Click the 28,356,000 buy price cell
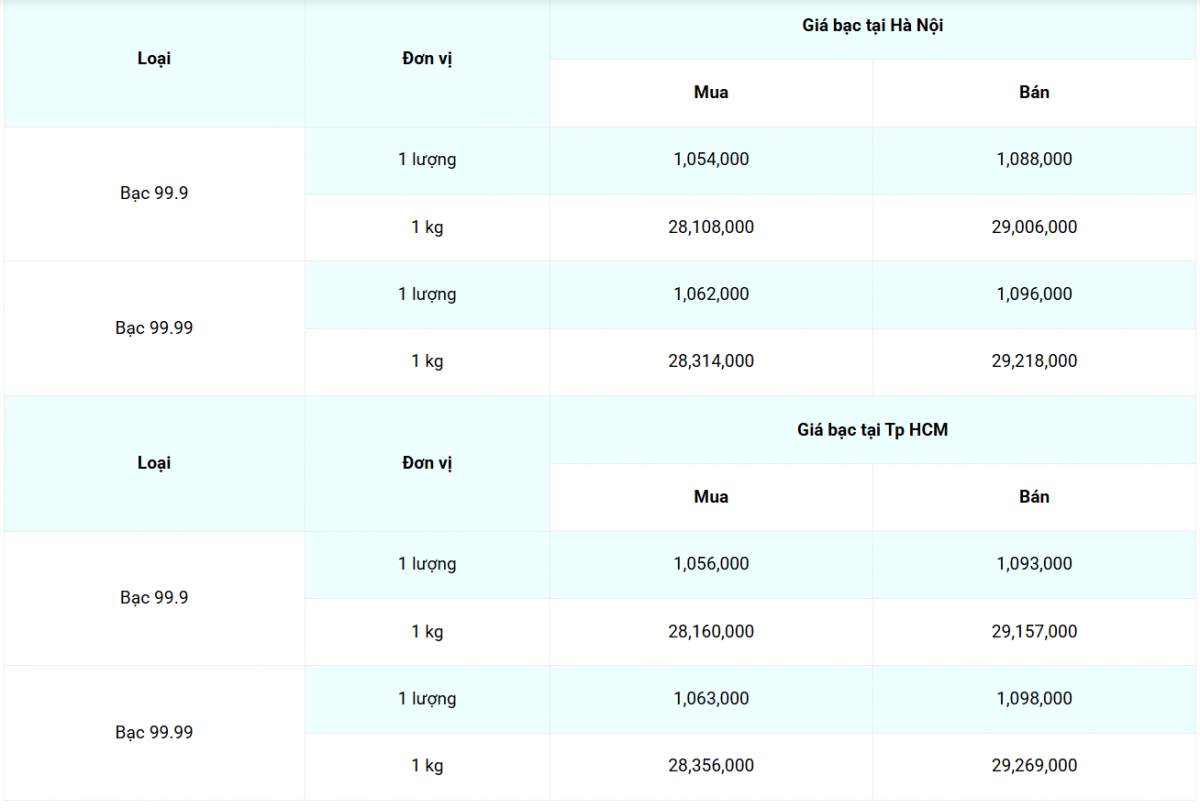The height and width of the screenshot is (809, 1200). tap(711, 766)
